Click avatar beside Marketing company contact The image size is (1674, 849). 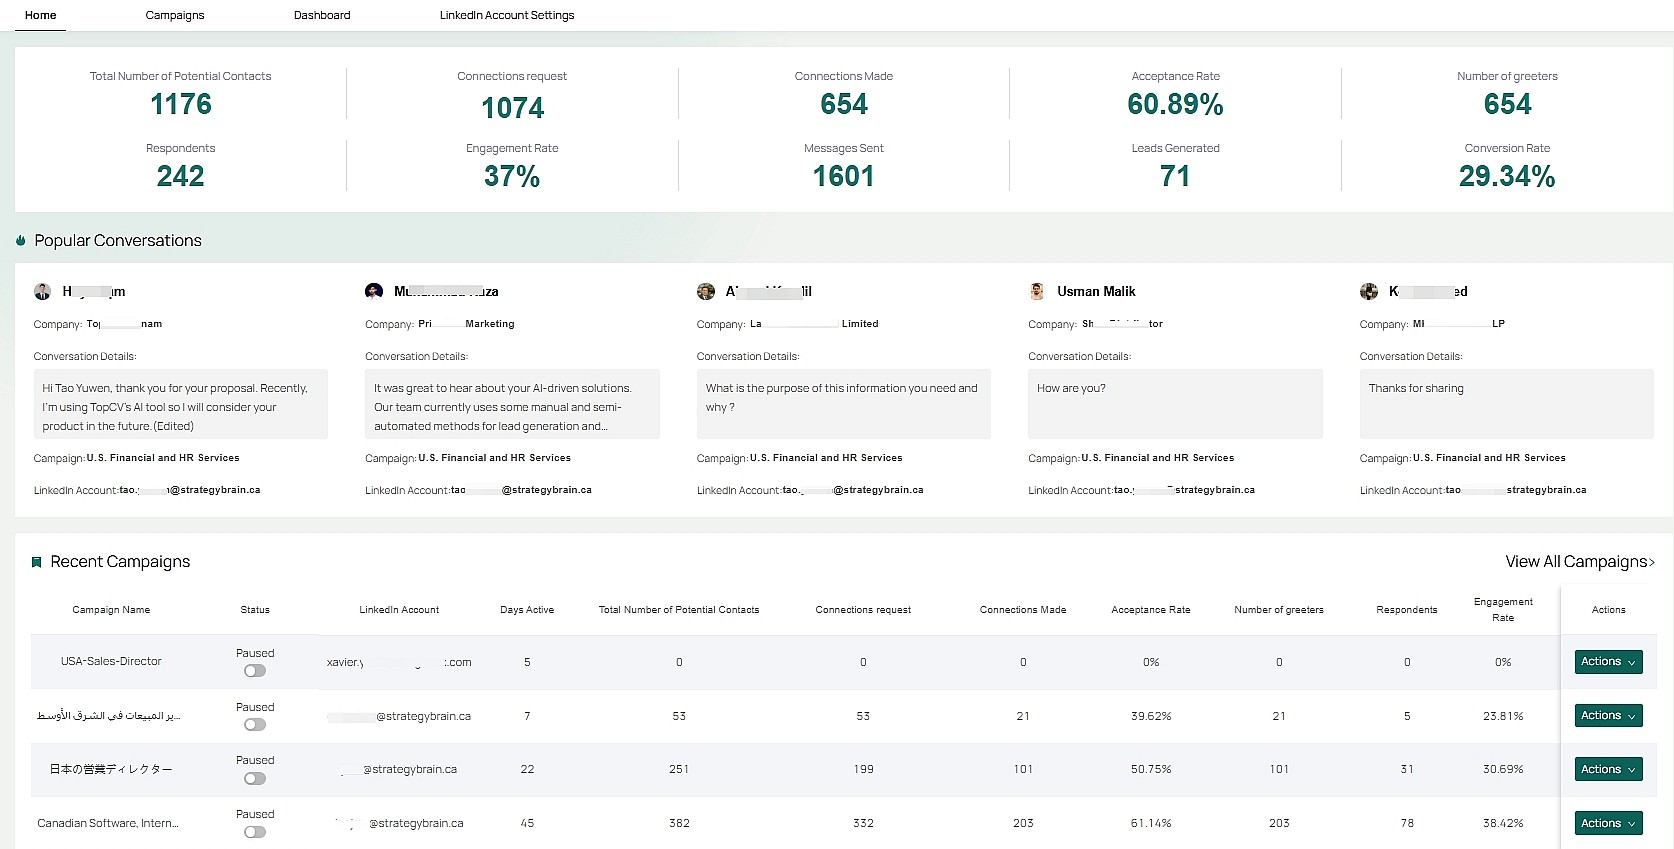tap(374, 291)
